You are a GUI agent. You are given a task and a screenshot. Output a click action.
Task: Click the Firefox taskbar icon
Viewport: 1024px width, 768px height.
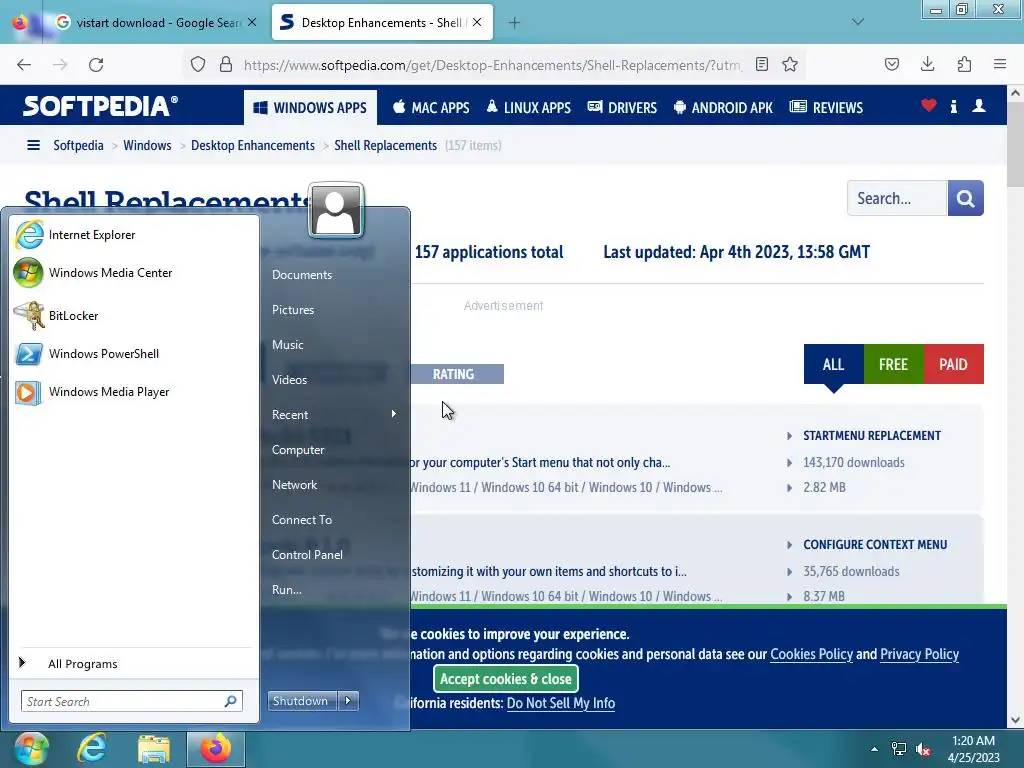pos(216,748)
